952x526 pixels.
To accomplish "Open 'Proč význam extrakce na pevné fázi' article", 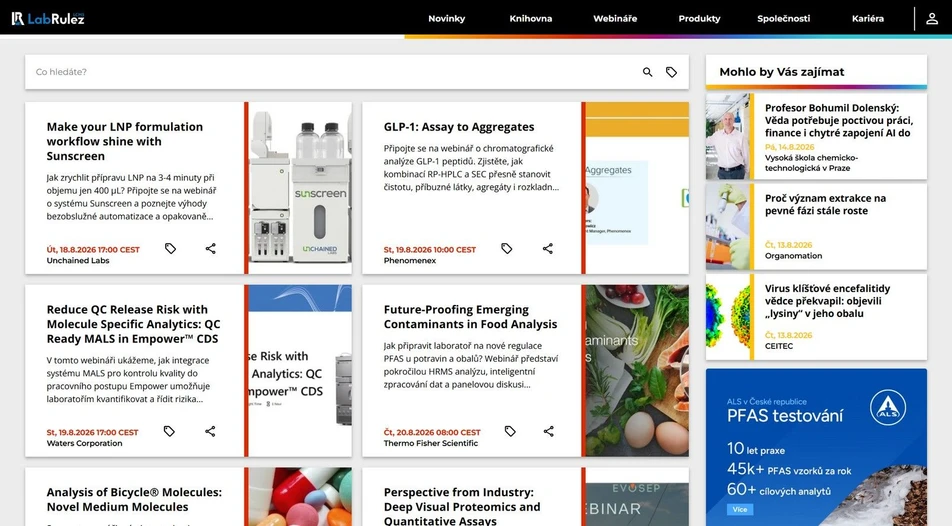I will (x=824, y=205).
